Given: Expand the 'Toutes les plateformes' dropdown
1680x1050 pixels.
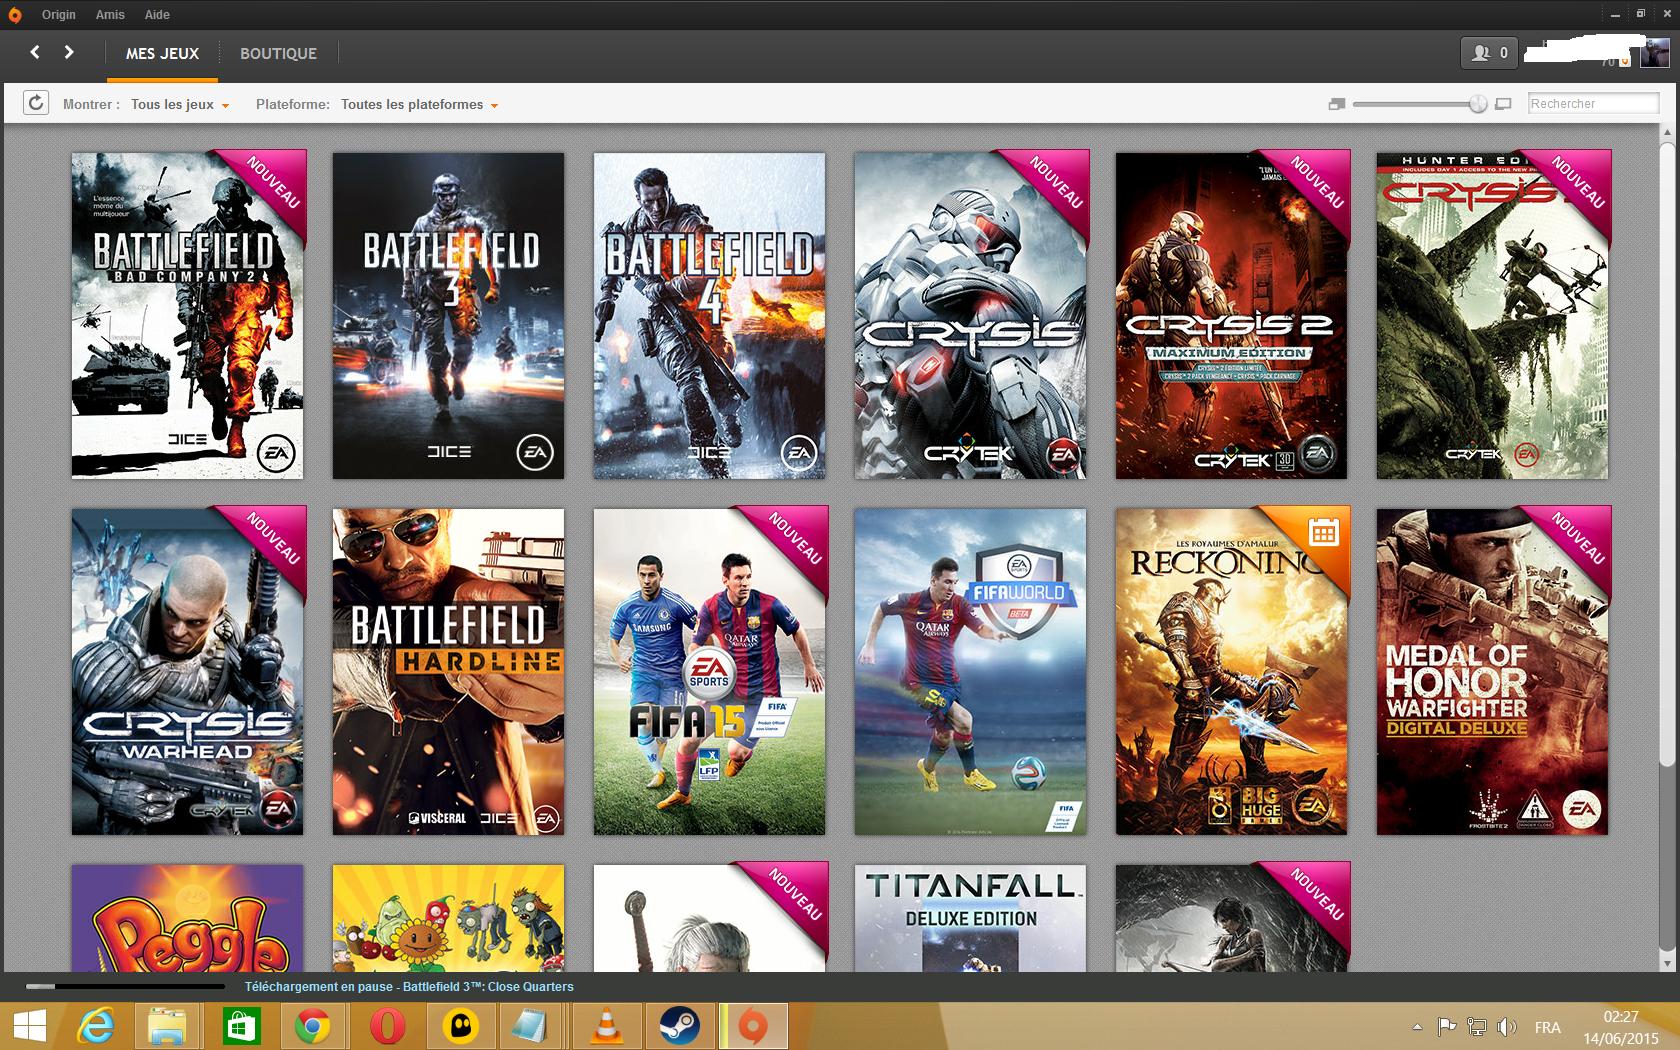Looking at the screenshot, I should pyautogui.click(x=419, y=104).
